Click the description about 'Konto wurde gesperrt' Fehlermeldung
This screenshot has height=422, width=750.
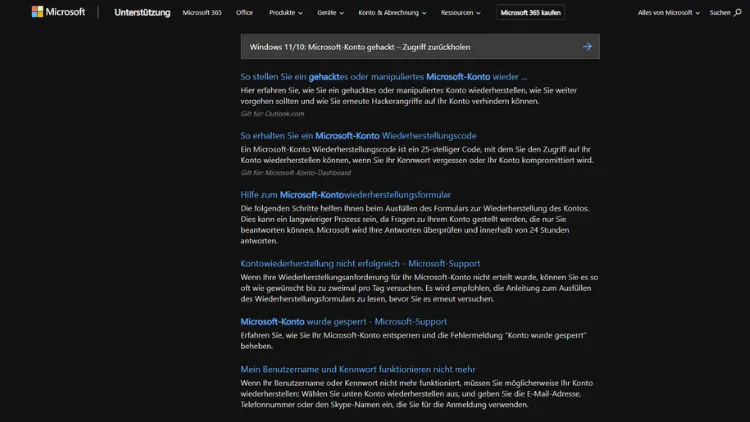413,341
